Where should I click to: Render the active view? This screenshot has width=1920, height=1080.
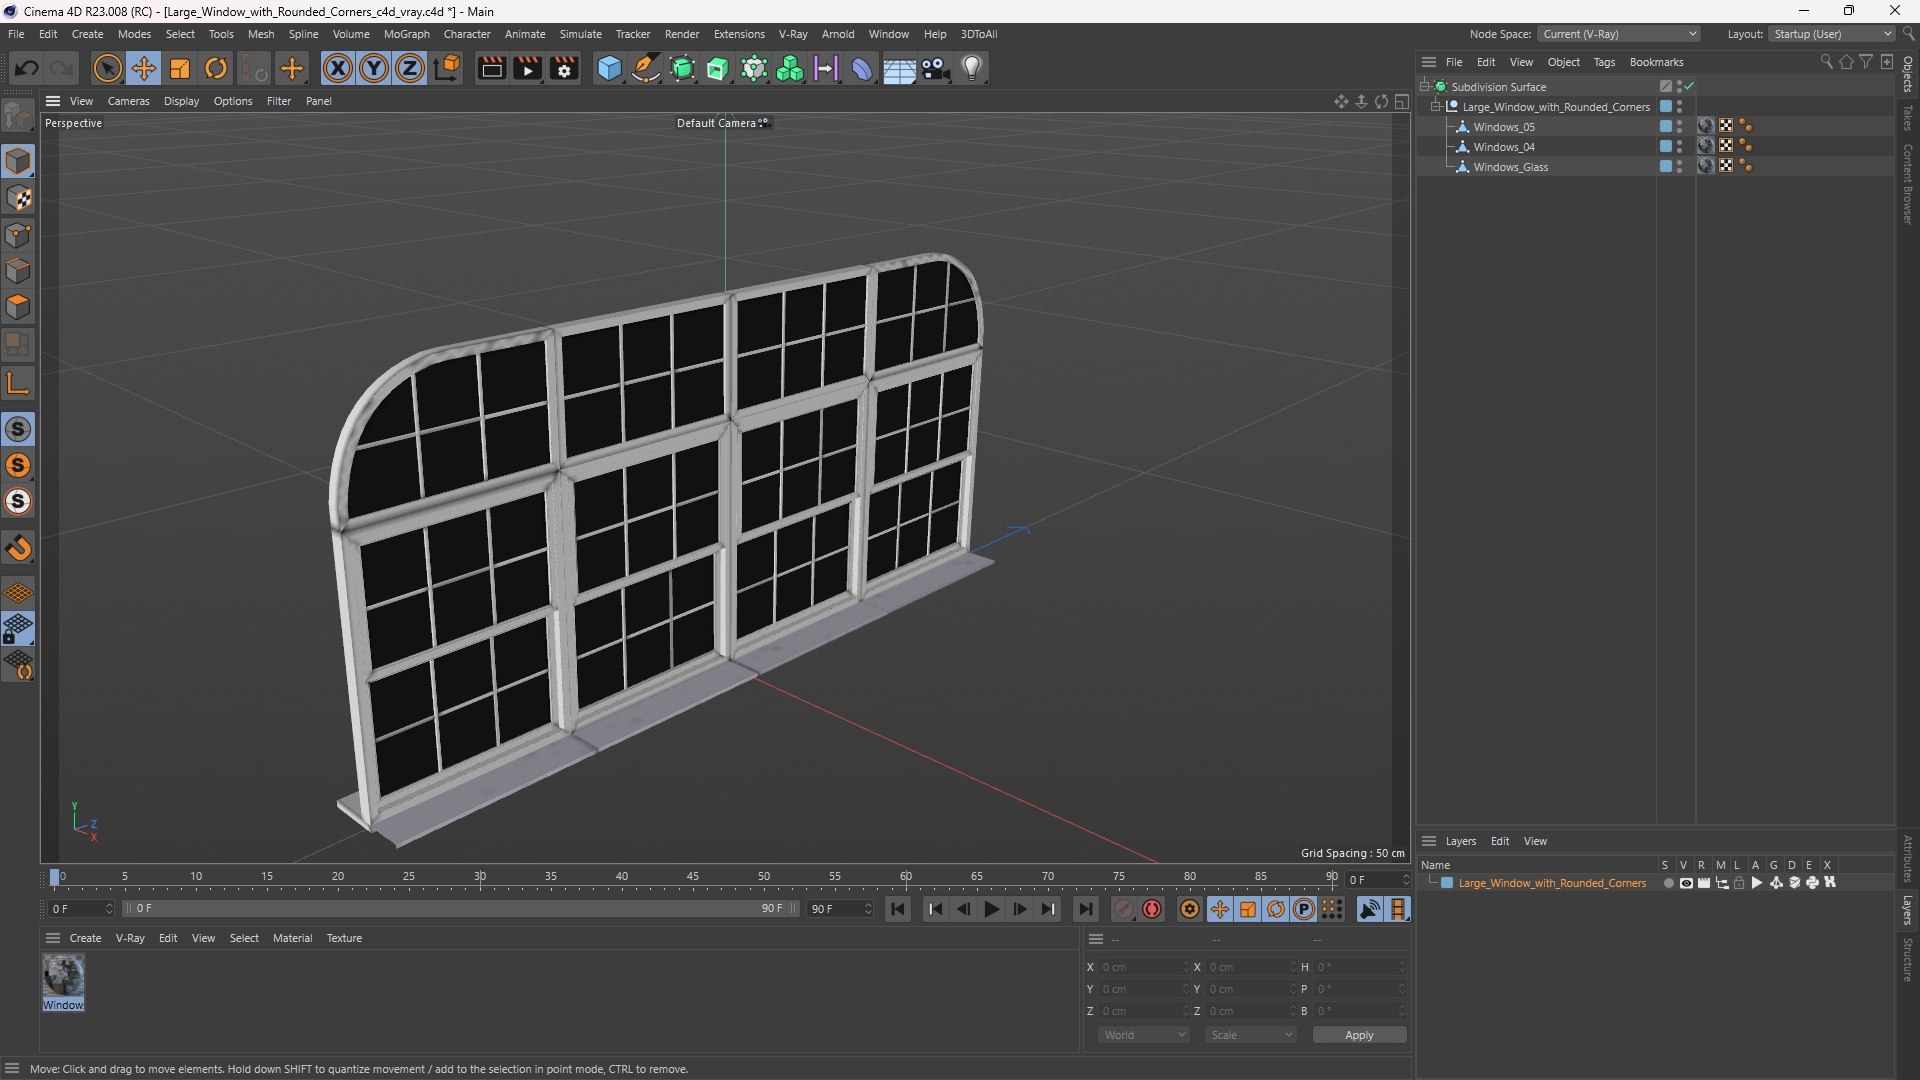coord(491,68)
